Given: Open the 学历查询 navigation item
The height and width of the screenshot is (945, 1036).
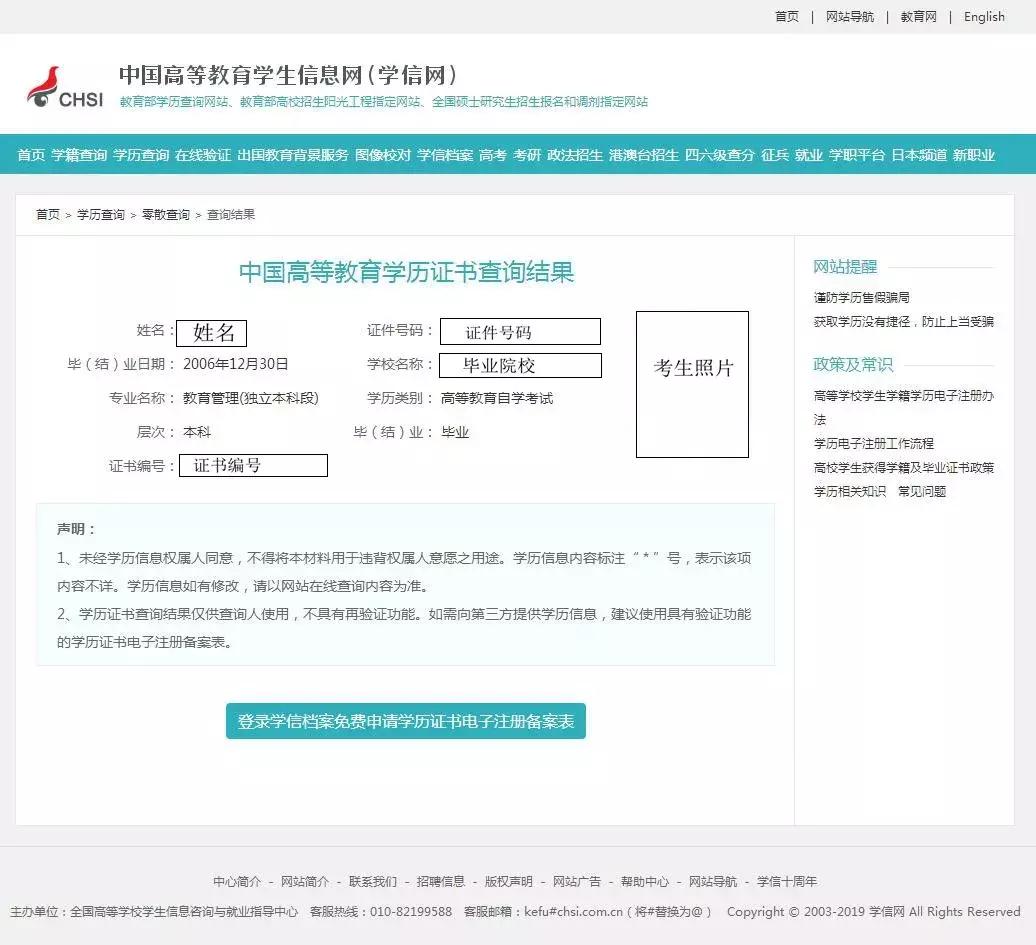Looking at the screenshot, I should tap(141, 156).
